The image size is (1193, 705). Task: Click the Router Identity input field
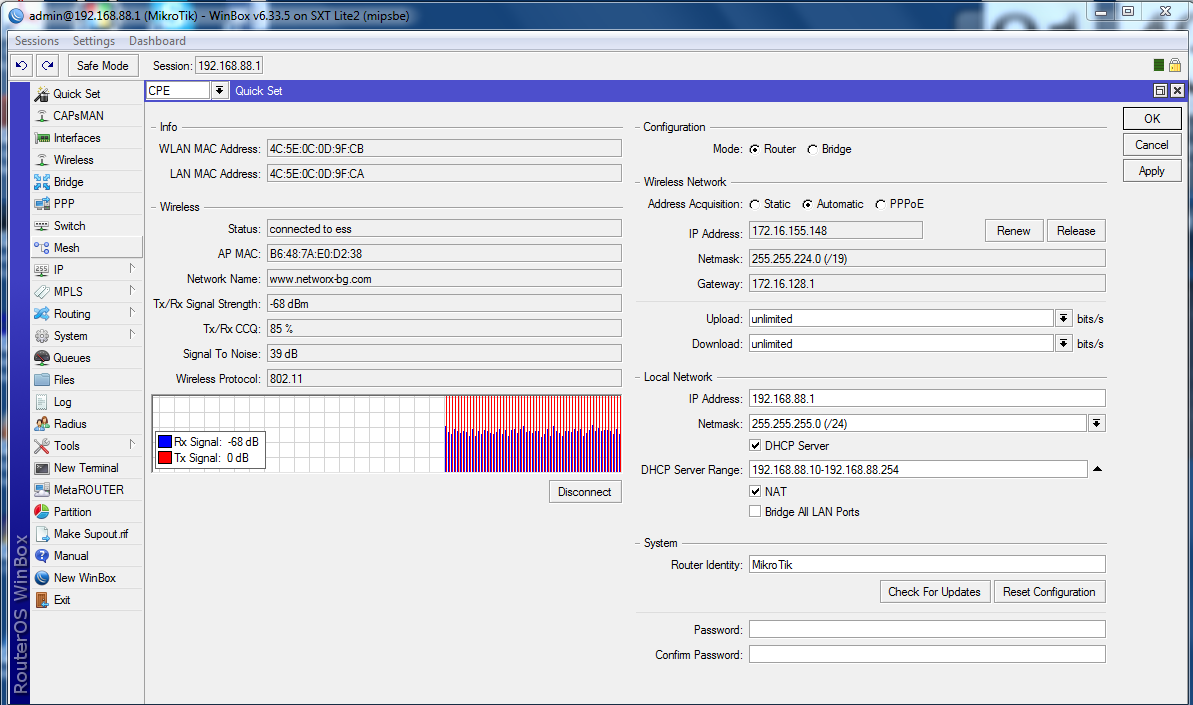point(926,564)
